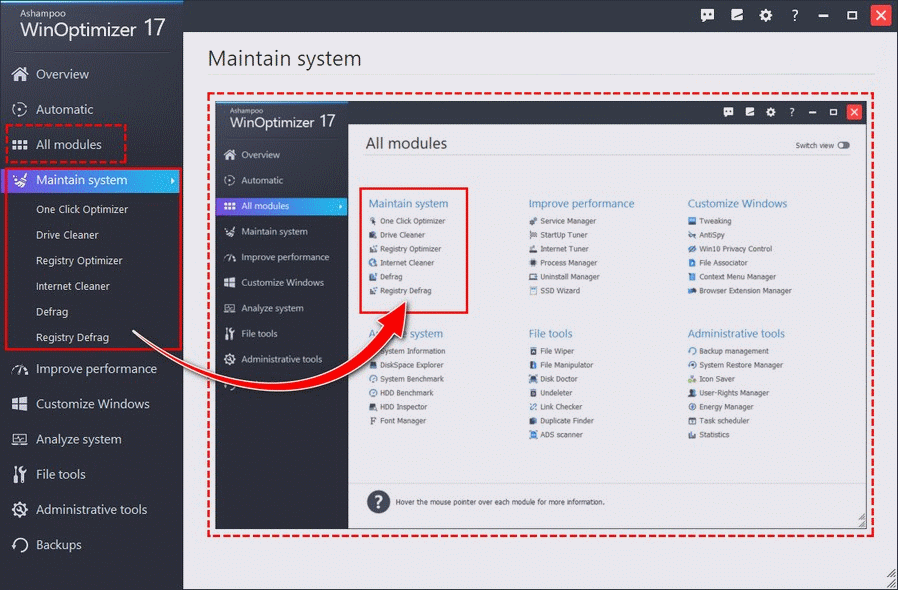
Task: Click Backup management text in inner module grid
Action: point(734,351)
